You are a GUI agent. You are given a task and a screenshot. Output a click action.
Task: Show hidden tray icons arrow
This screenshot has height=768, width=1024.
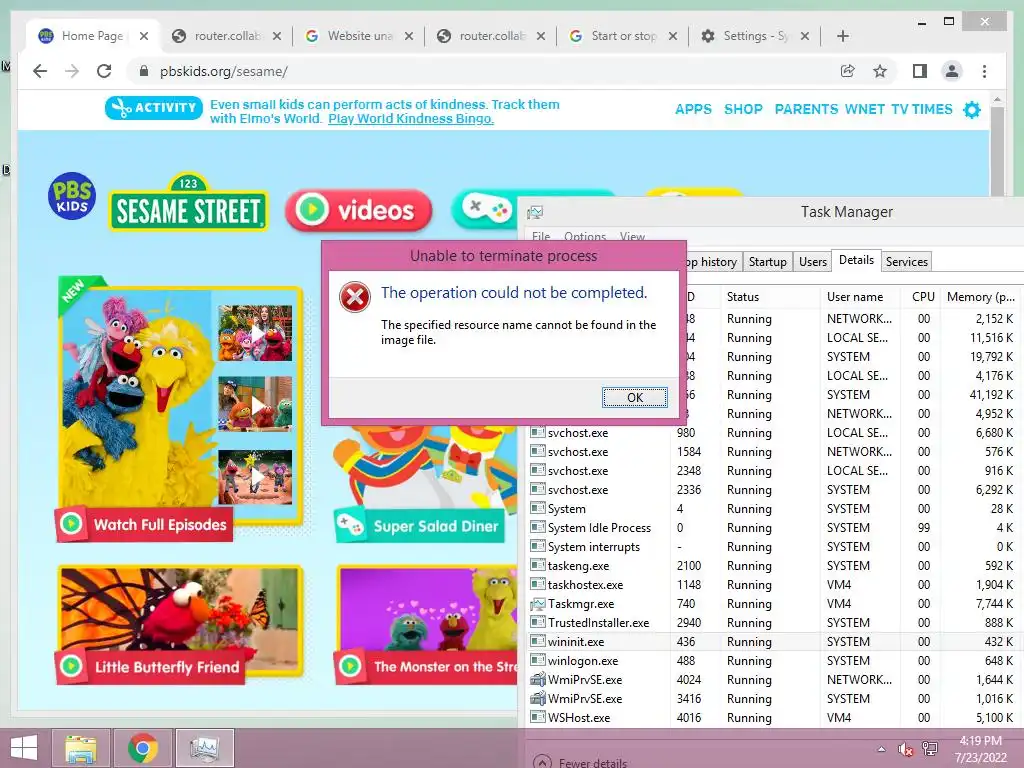click(882, 749)
